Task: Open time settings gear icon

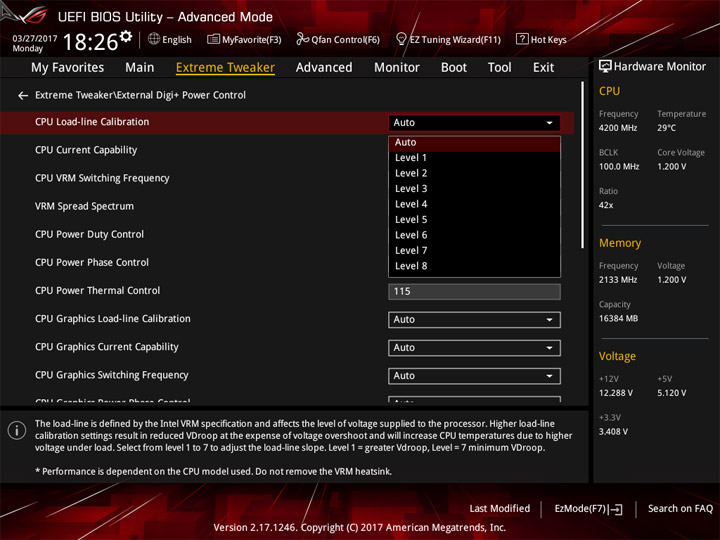Action: pos(126,36)
